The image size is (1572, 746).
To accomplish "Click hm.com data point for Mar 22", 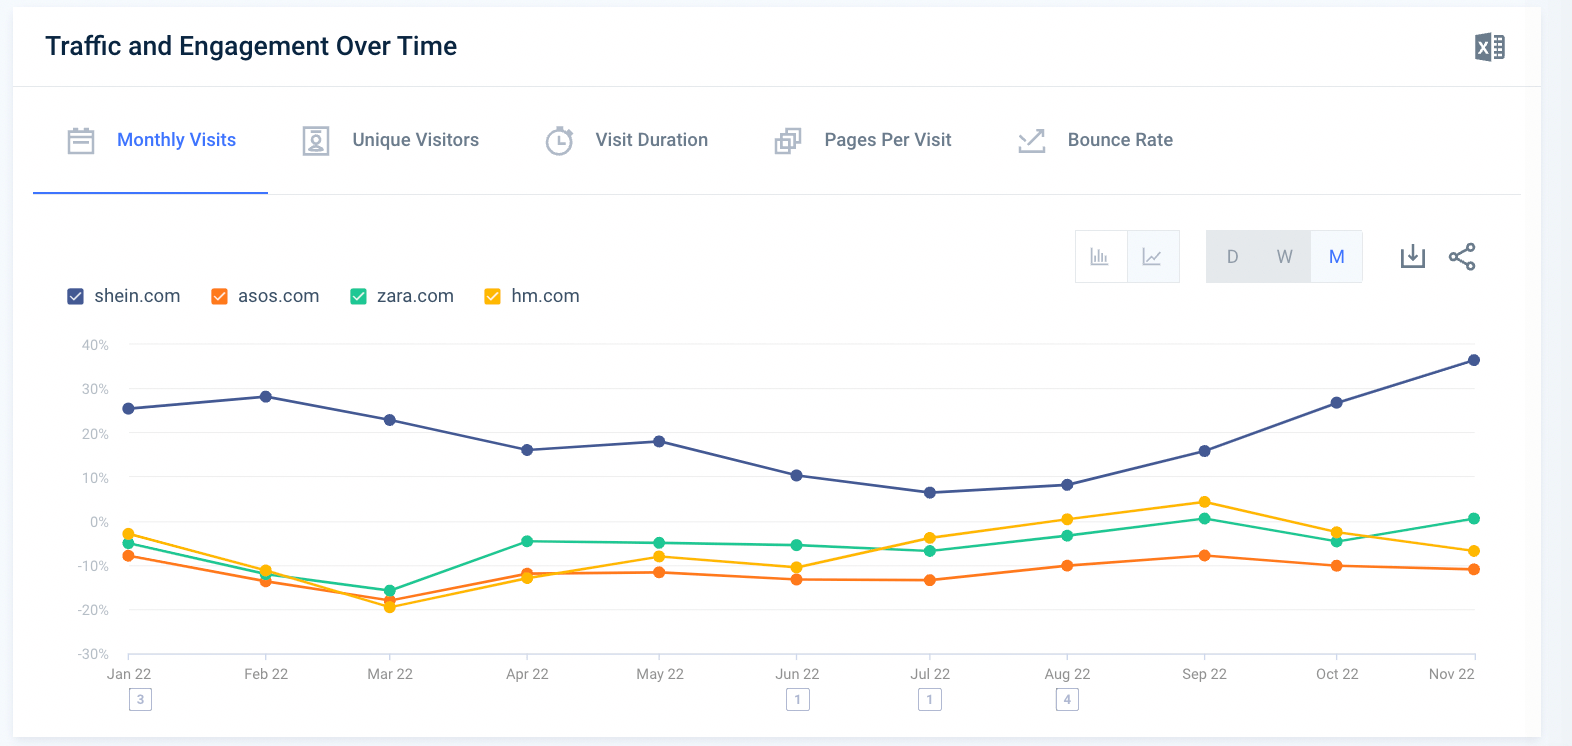I will [x=390, y=607].
